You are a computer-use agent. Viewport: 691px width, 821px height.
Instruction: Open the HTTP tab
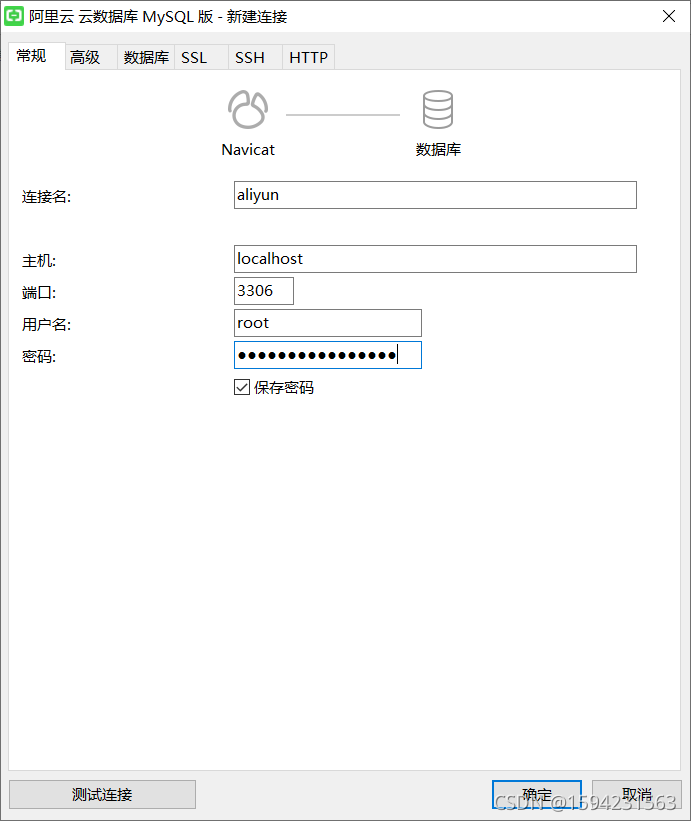[308, 57]
